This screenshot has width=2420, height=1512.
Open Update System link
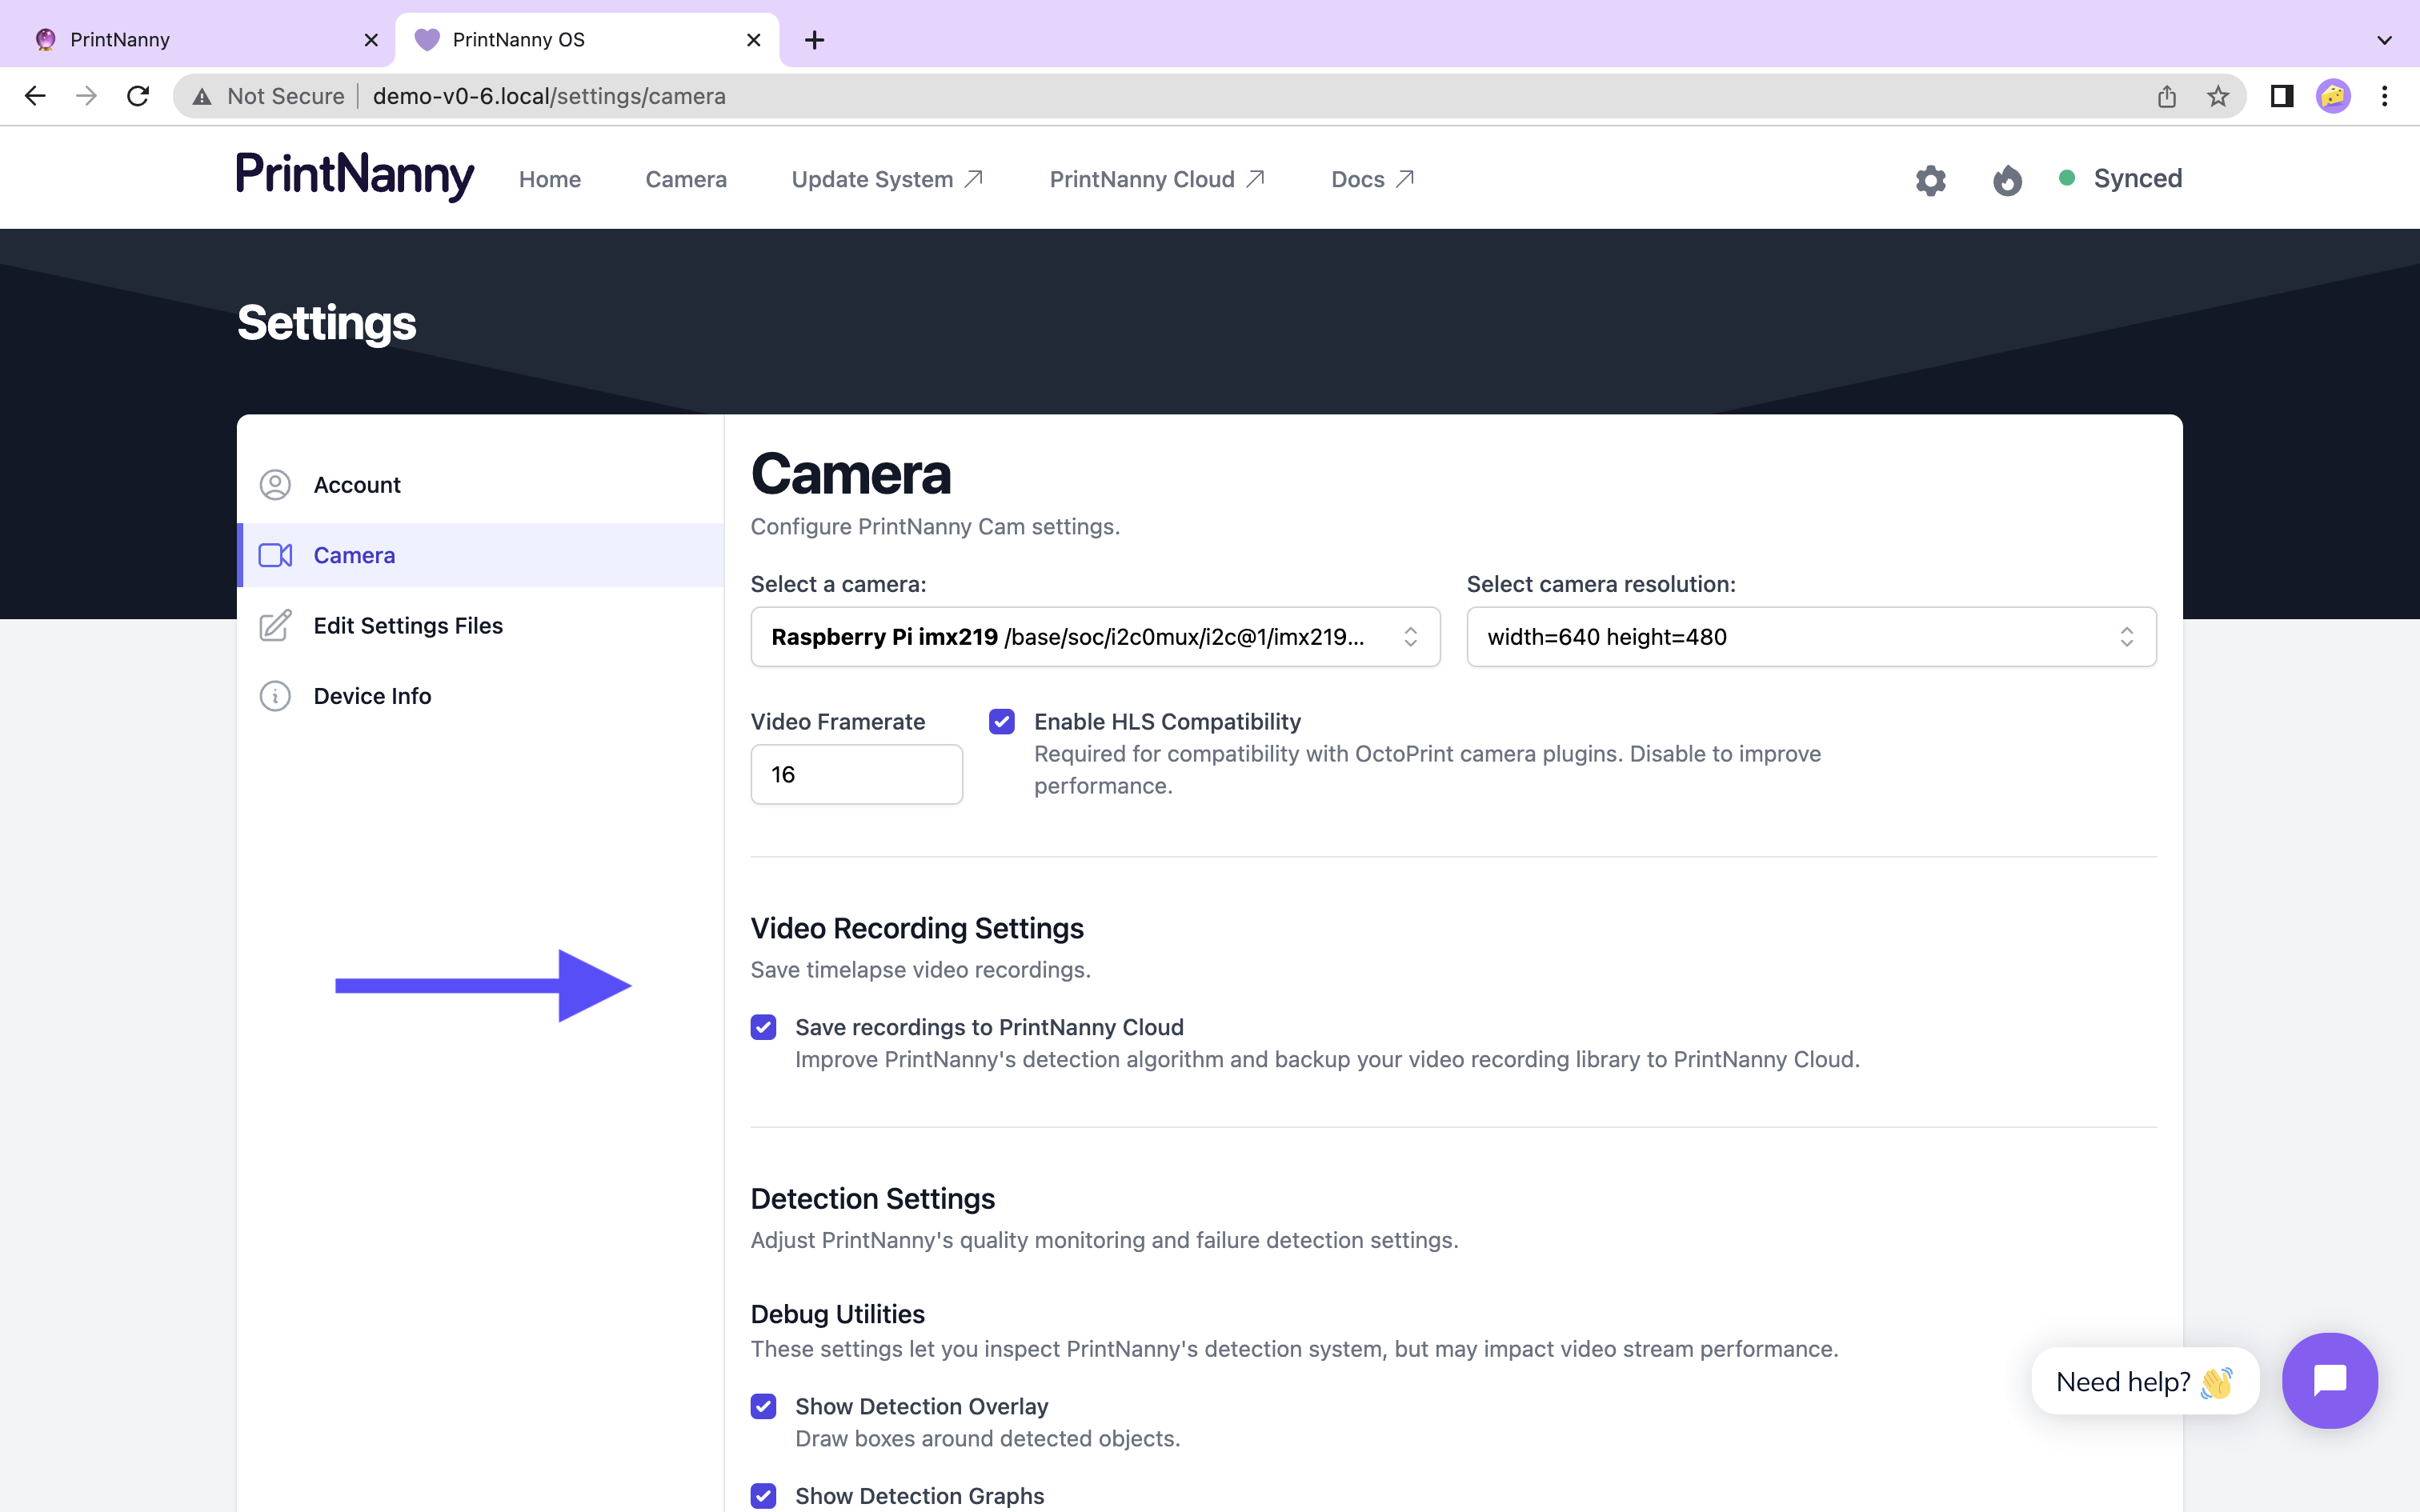point(887,180)
